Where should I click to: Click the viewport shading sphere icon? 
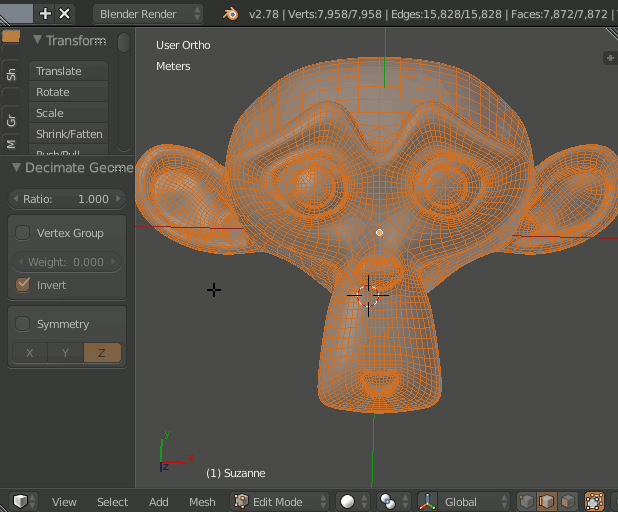point(347,501)
